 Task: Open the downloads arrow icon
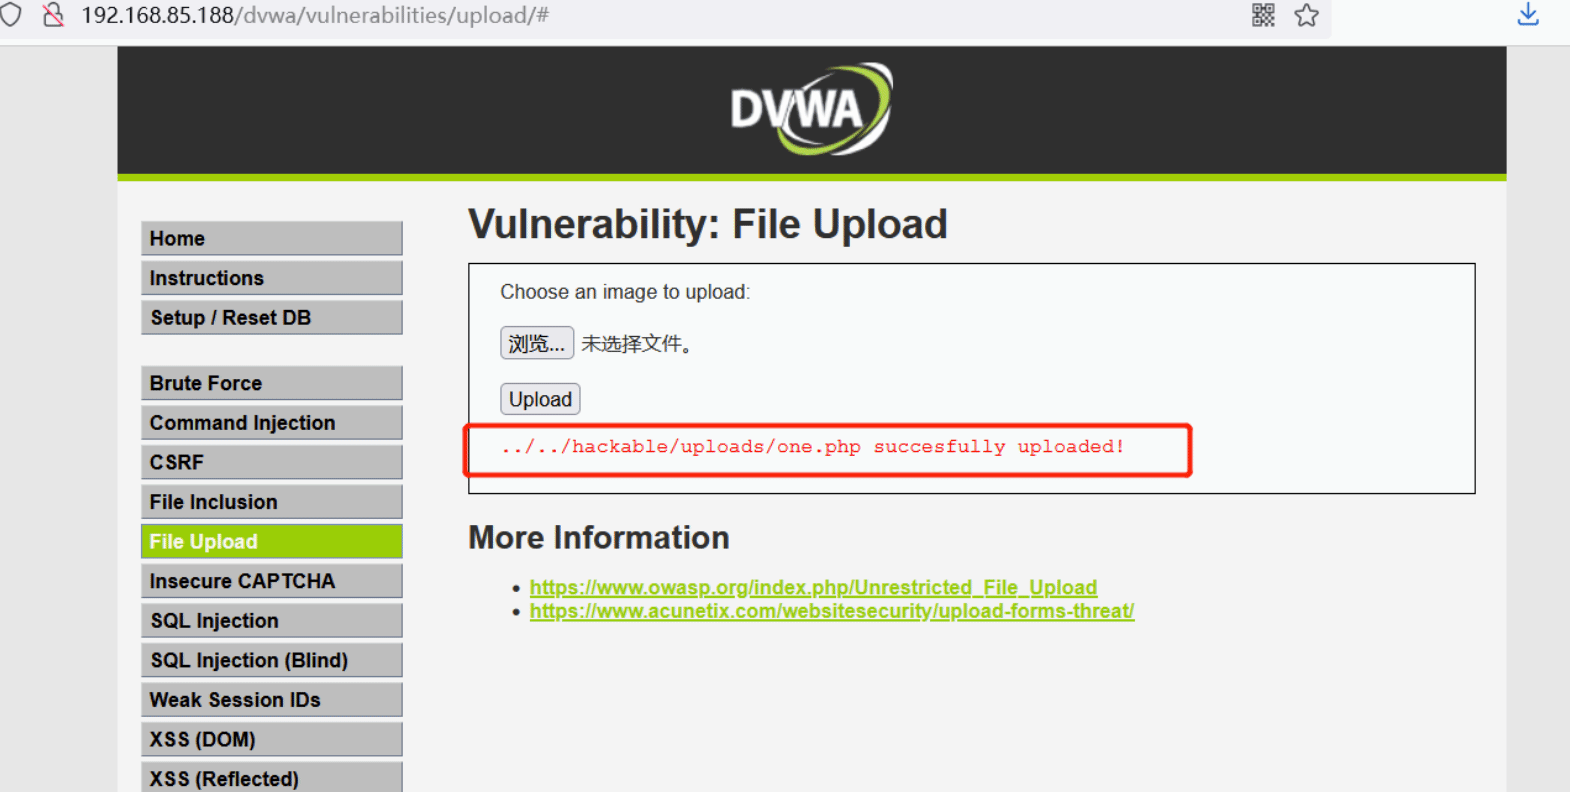click(1528, 14)
